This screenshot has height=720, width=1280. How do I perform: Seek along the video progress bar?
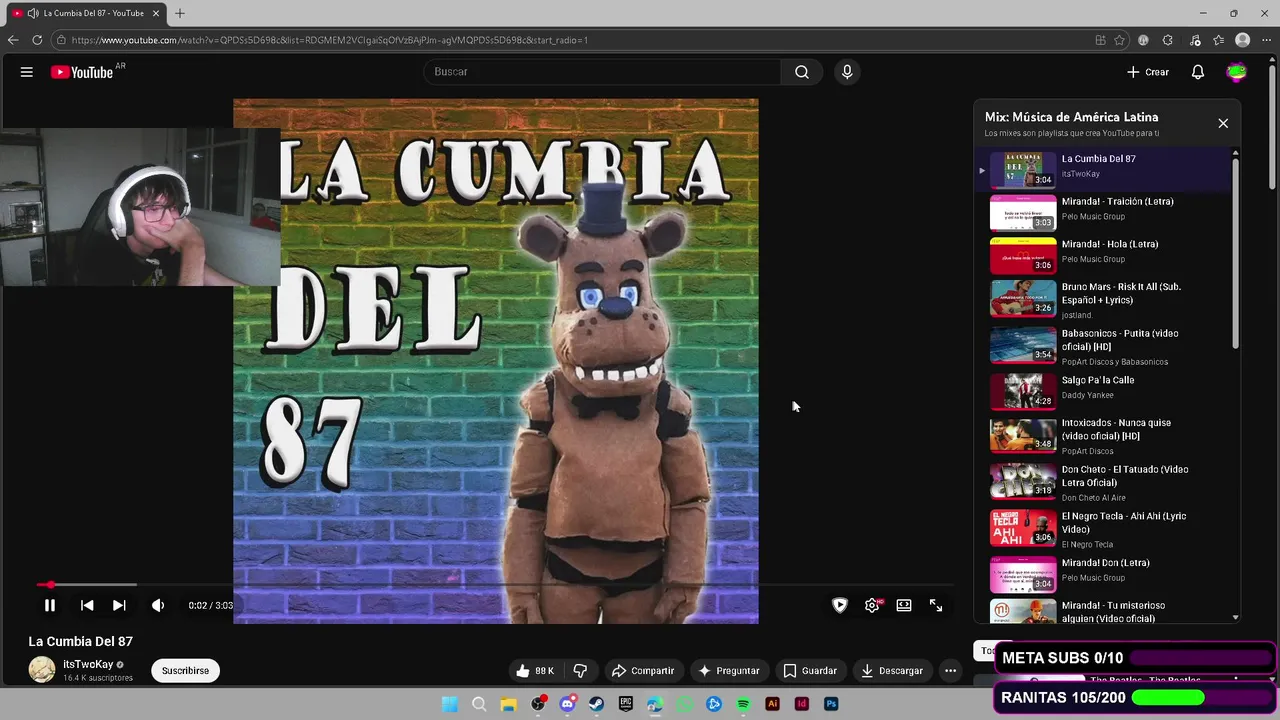tap(496, 585)
